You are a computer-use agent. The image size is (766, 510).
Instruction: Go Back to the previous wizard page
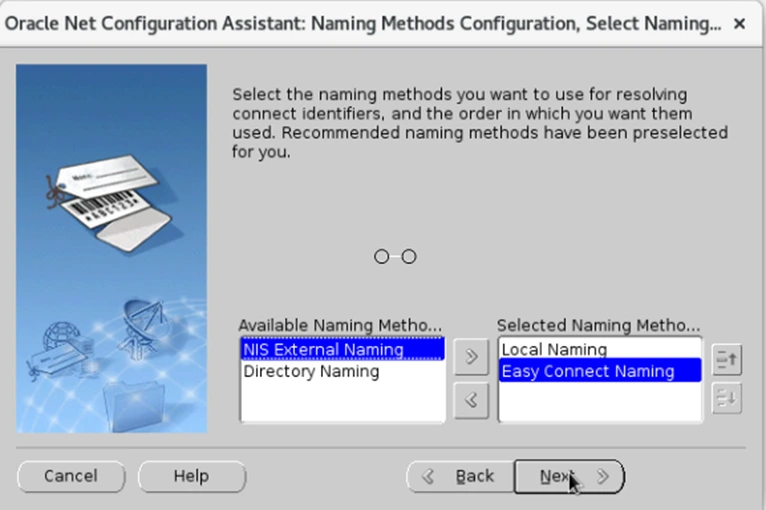[460, 476]
